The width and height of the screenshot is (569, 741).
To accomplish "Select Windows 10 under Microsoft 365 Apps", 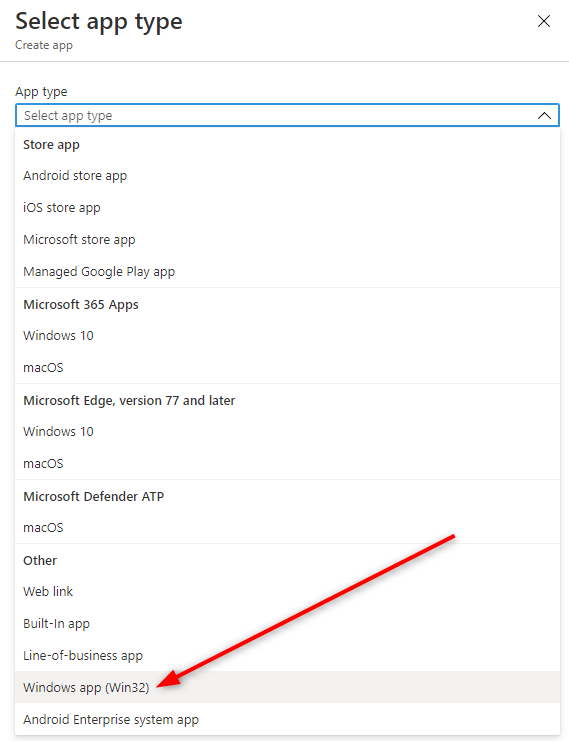I will click(x=287, y=336).
